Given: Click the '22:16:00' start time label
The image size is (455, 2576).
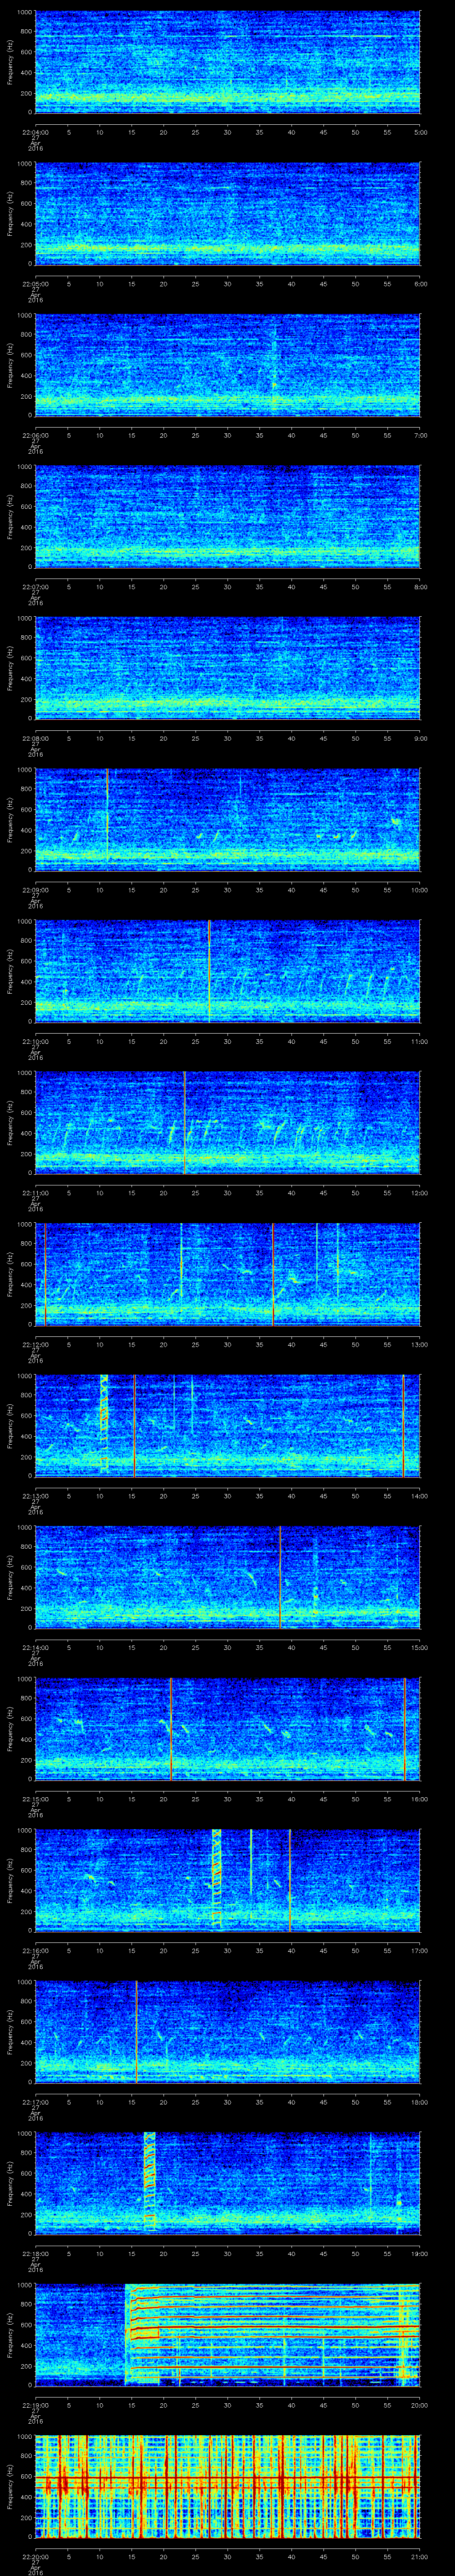Looking at the screenshot, I should click(x=35, y=1950).
